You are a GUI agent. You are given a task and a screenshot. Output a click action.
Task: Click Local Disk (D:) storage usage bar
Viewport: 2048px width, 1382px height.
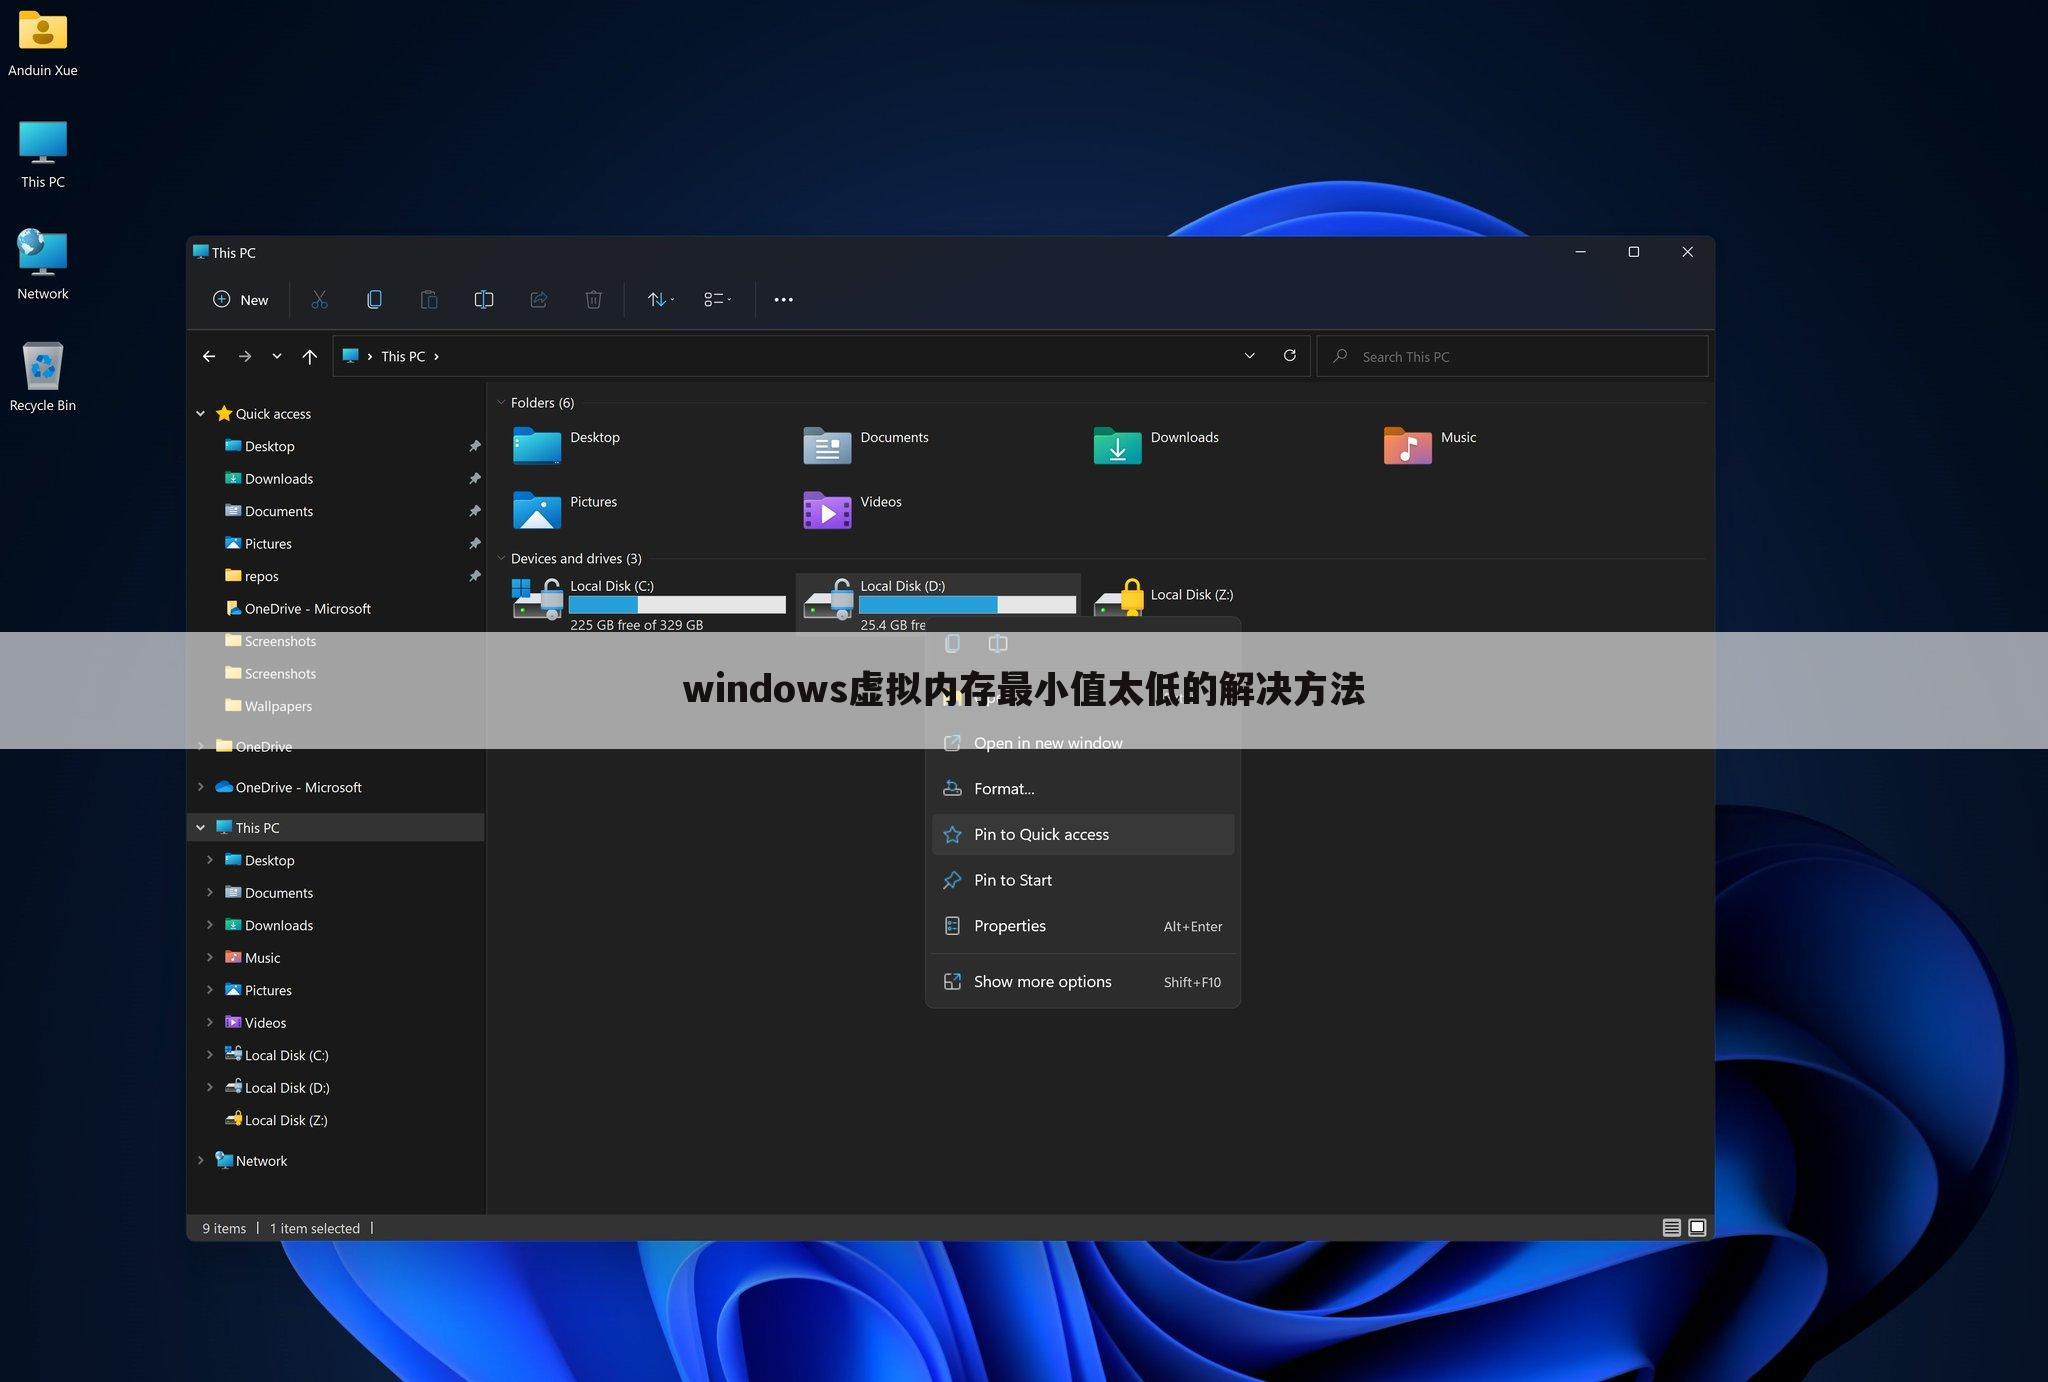[x=967, y=604]
